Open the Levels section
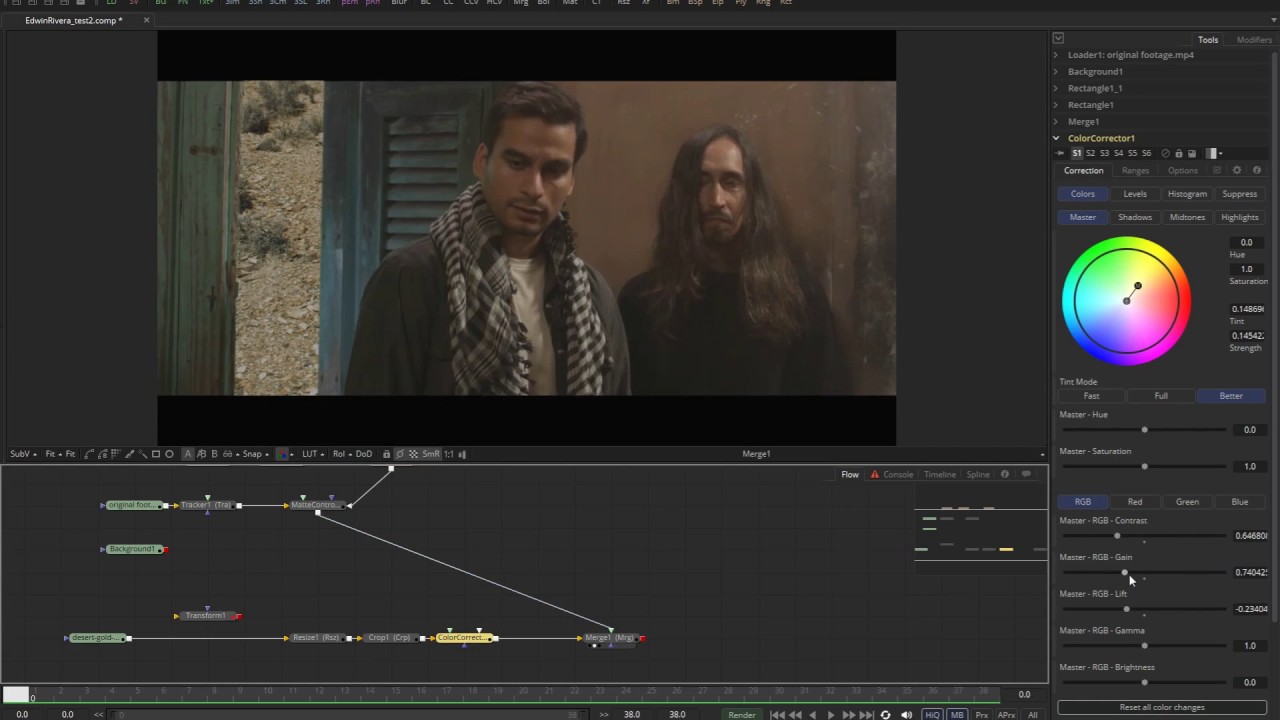1280x720 pixels. click(1135, 194)
